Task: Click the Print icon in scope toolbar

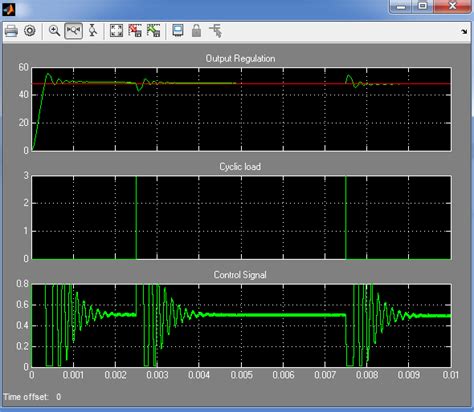Action: [11, 31]
